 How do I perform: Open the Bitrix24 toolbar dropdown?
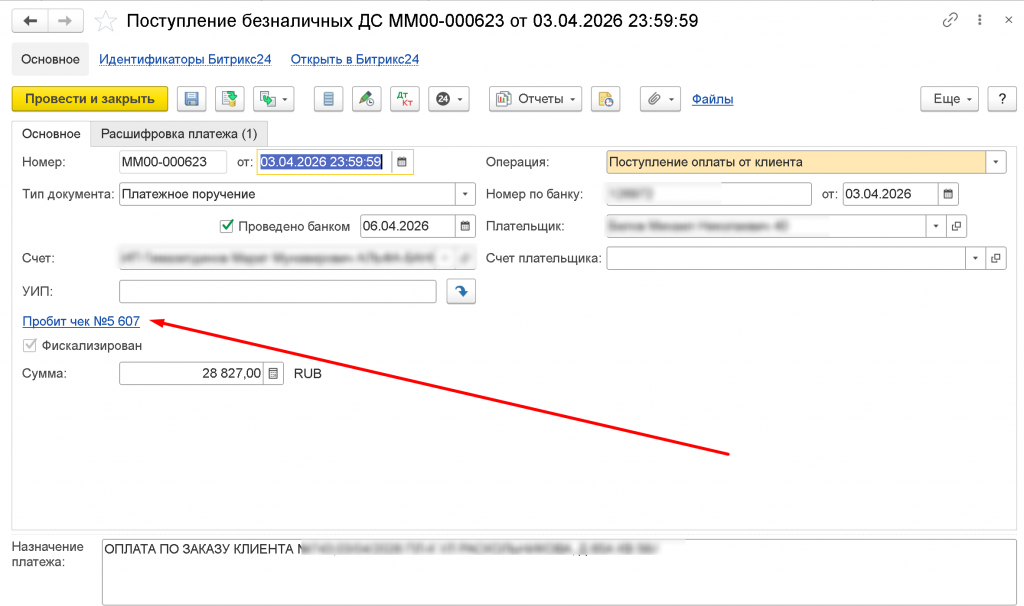point(449,99)
